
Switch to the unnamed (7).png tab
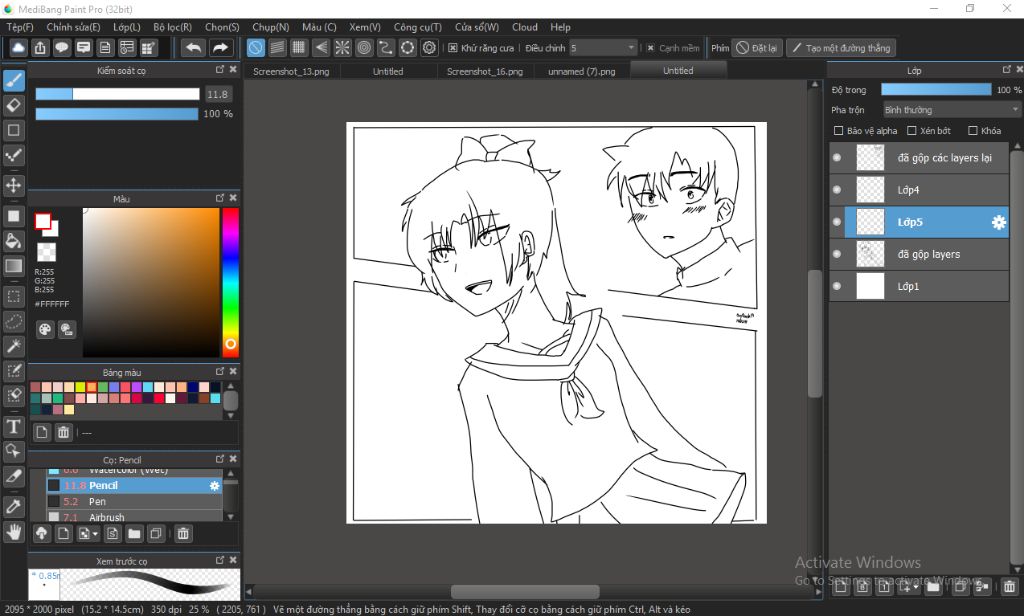click(x=582, y=71)
